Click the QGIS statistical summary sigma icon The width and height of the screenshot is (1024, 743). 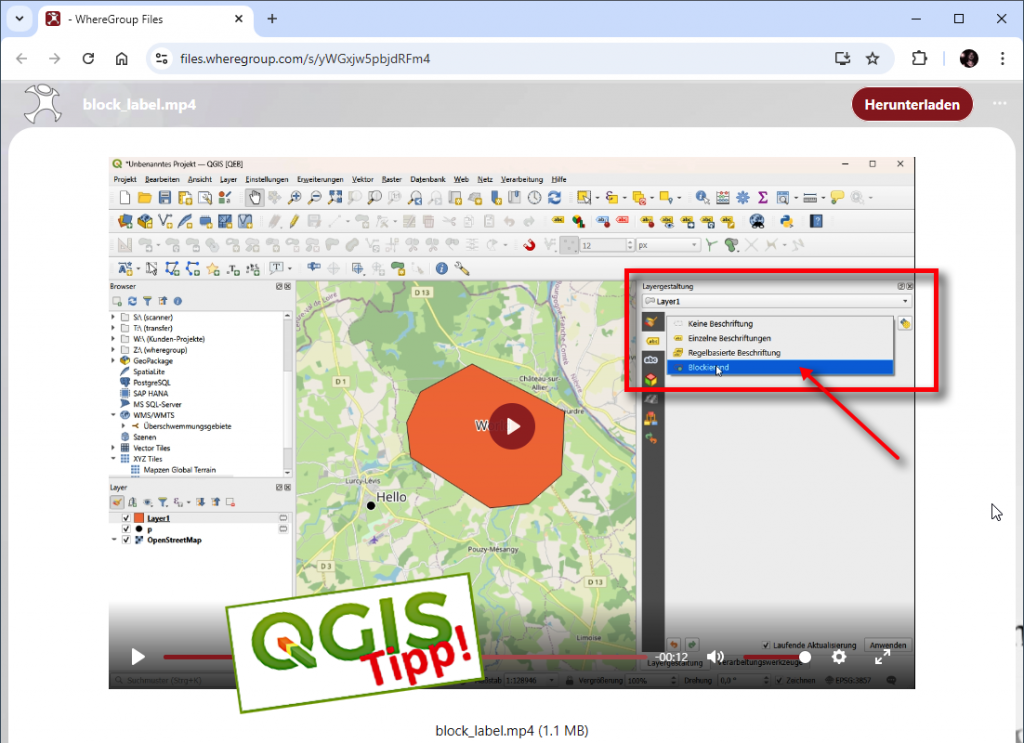click(x=762, y=198)
